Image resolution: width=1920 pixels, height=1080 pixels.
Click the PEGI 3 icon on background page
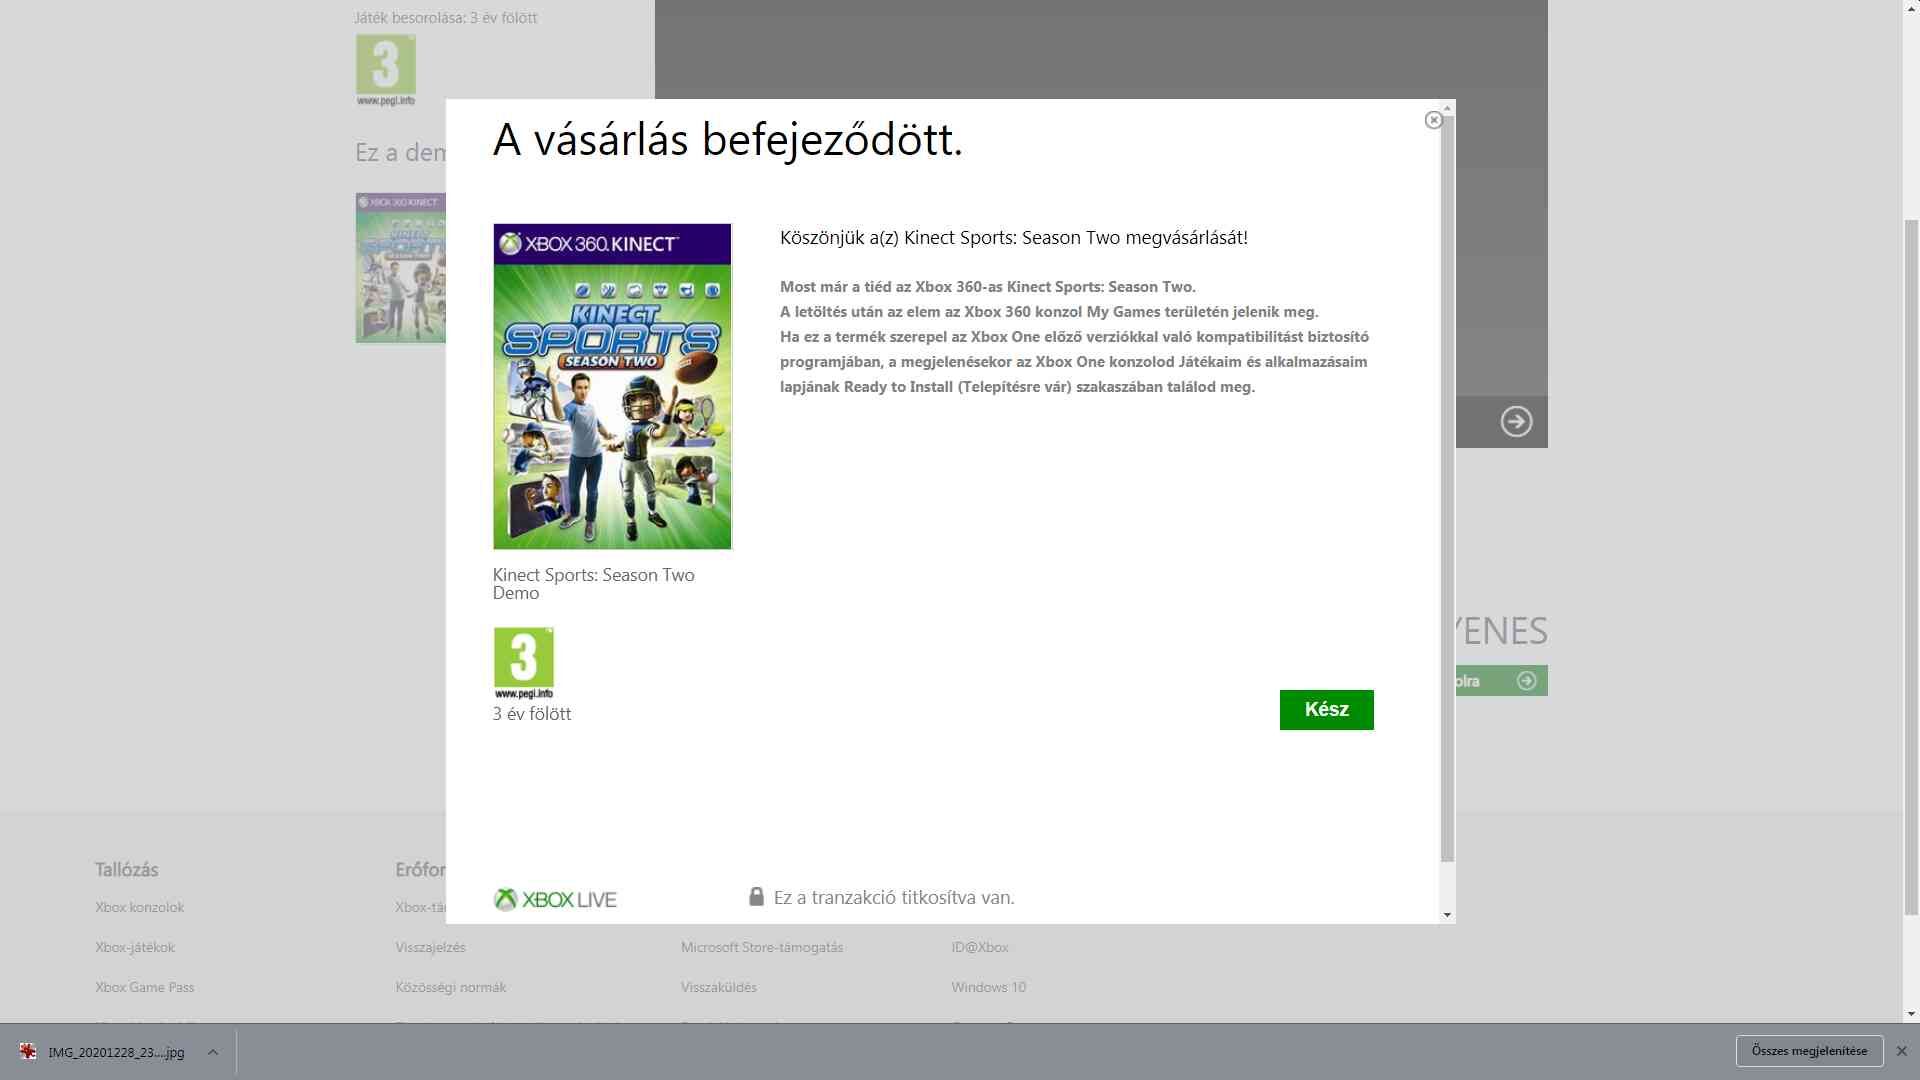[x=385, y=70]
